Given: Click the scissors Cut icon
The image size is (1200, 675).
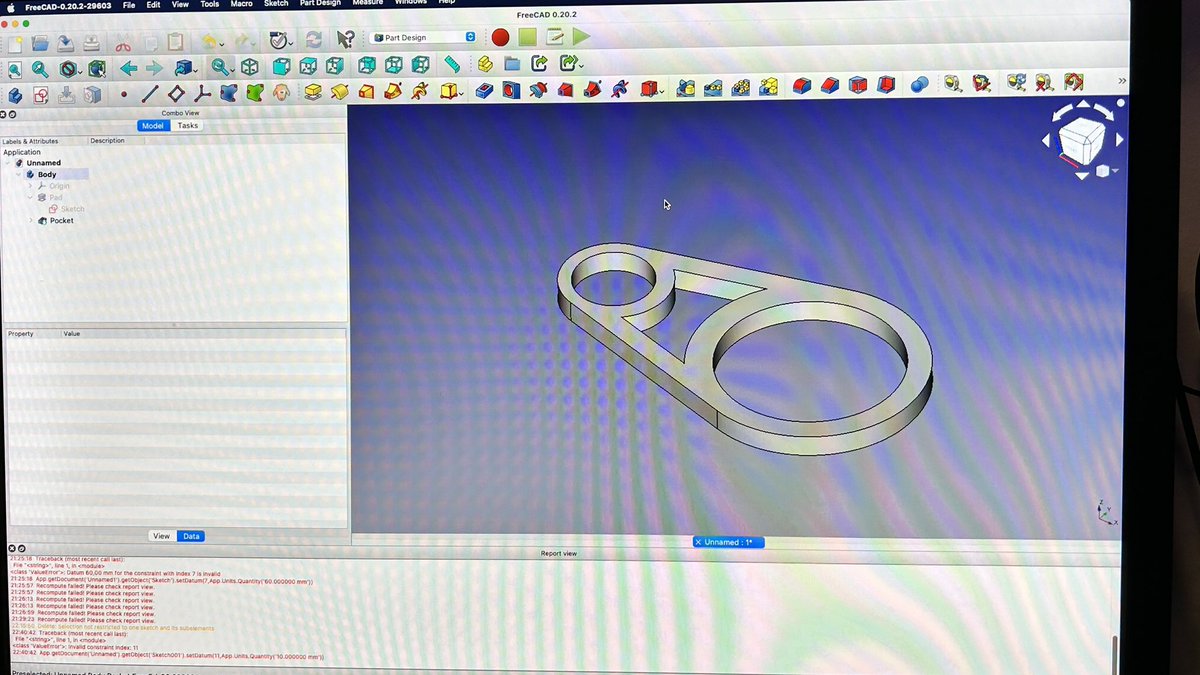Looking at the screenshot, I should 122,43.
